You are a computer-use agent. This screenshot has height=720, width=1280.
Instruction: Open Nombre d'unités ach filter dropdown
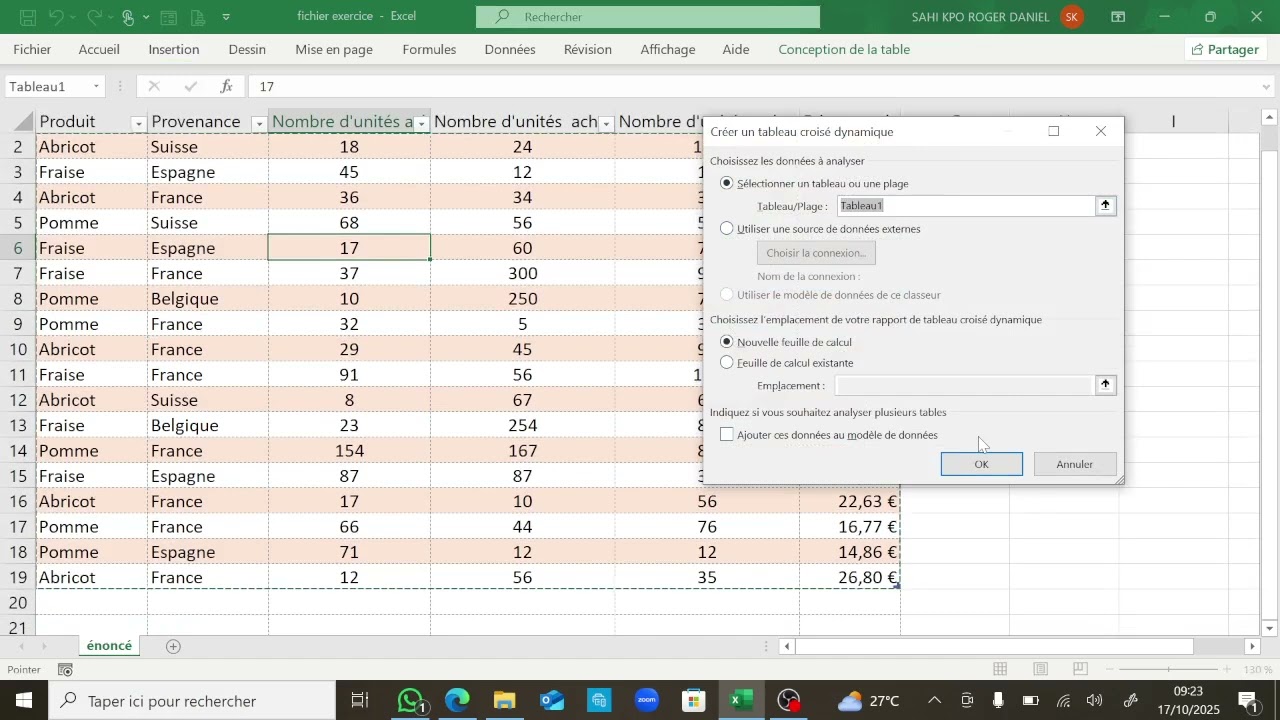606,124
